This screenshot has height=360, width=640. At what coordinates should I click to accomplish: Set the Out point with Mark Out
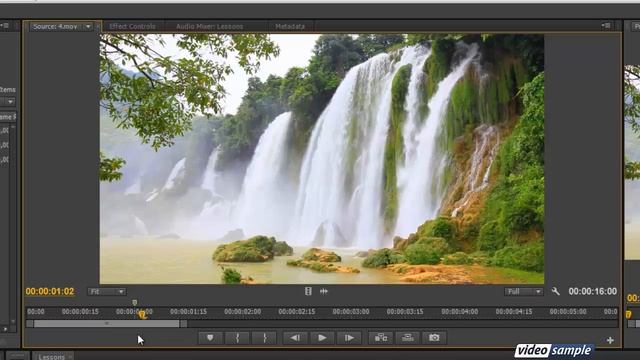tap(264, 338)
